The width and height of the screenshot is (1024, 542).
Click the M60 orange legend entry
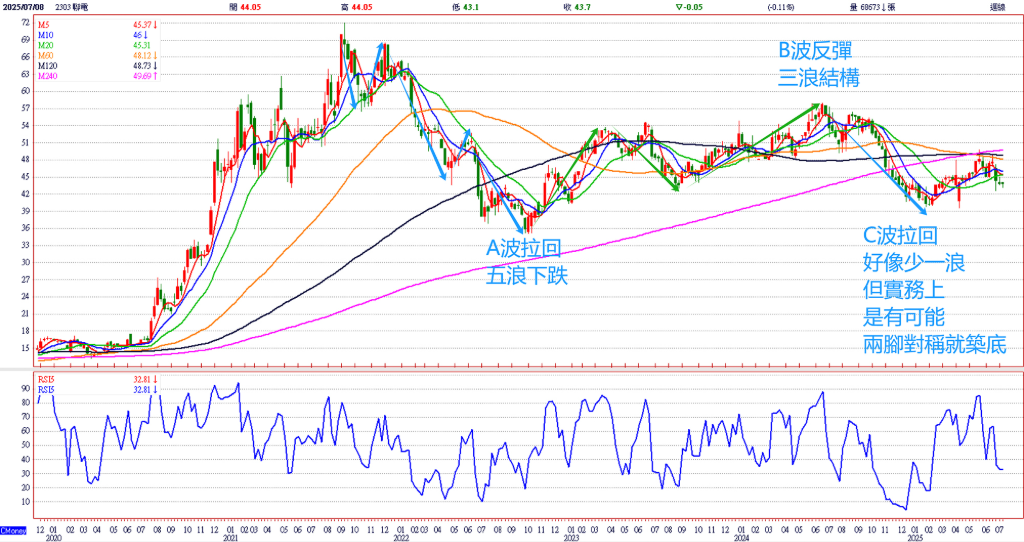47,55
